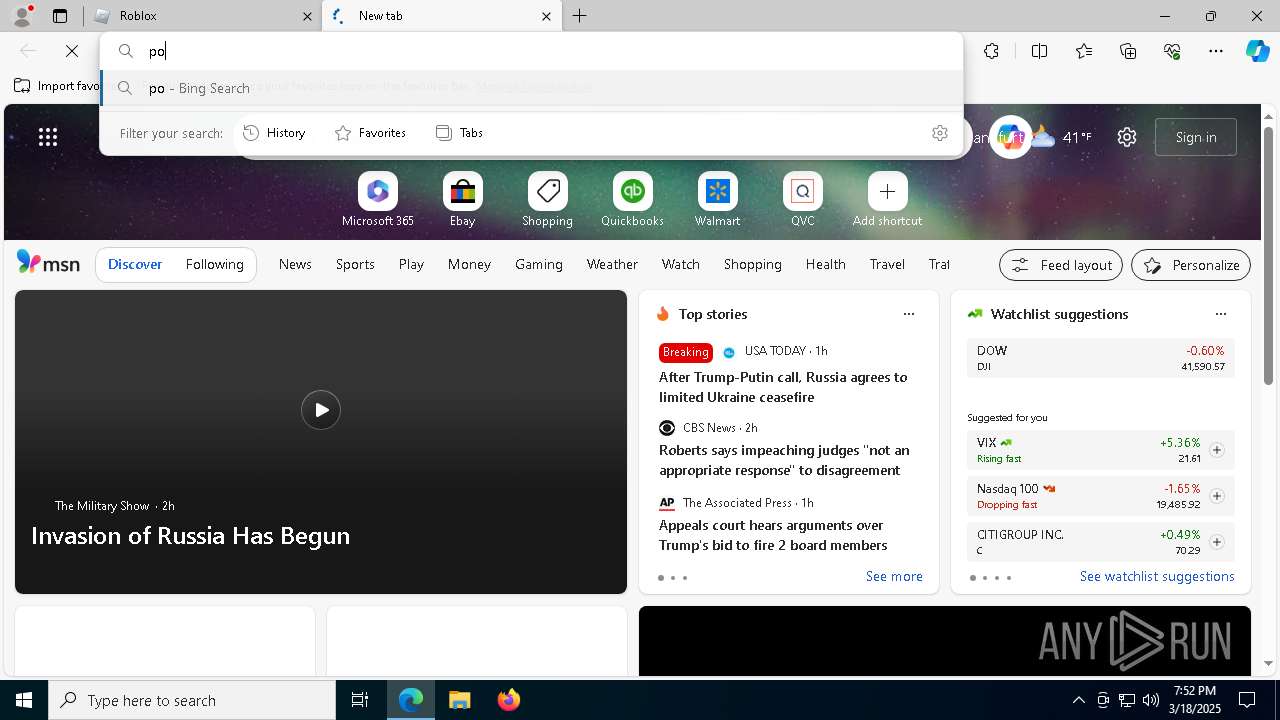Open Edge Settings and more menu
Image resolution: width=1280 pixels, height=720 pixels.
[1216, 51]
